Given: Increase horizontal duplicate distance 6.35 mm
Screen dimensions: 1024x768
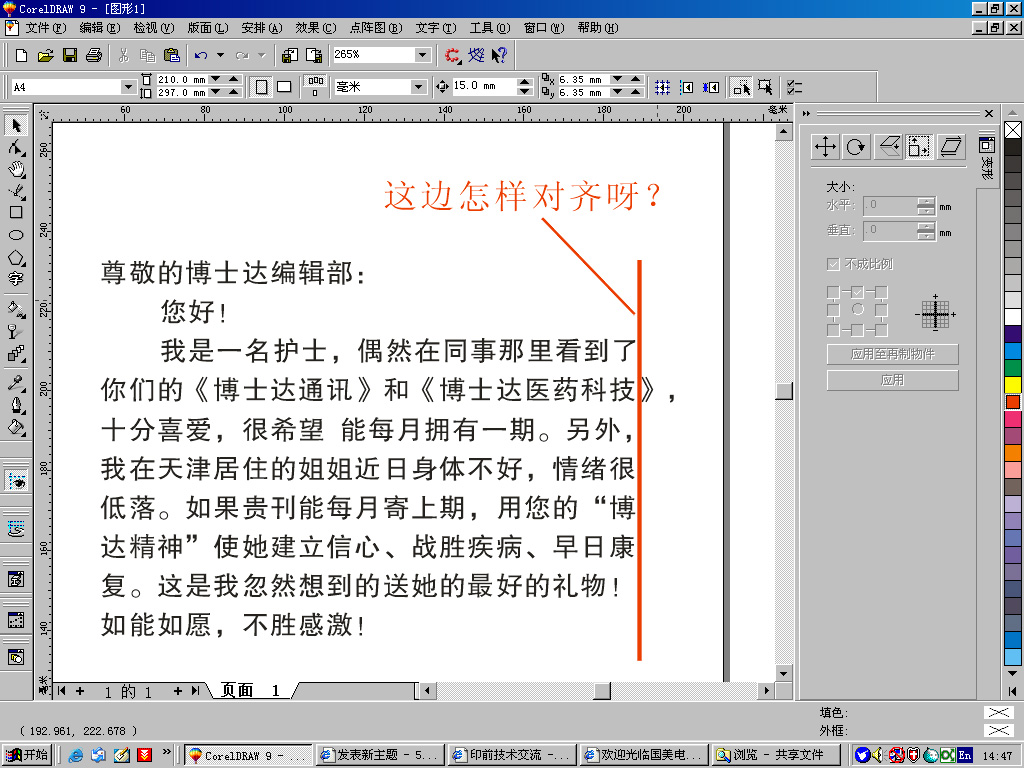Looking at the screenshot, I should pyautogui.click(x=635, y=80).
